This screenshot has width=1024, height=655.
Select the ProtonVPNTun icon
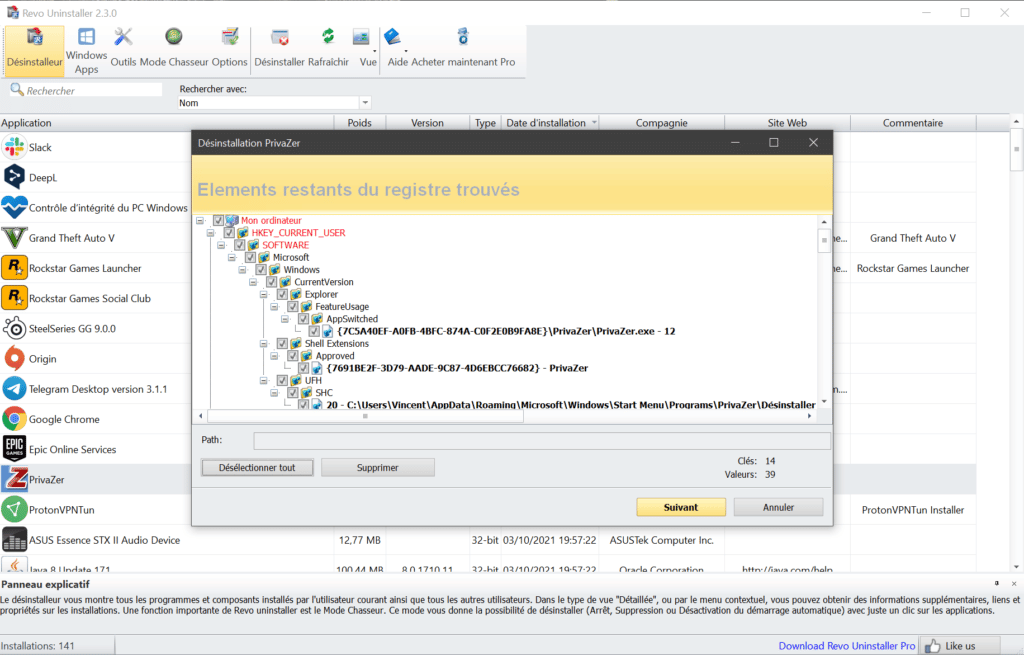pos(14,509)
